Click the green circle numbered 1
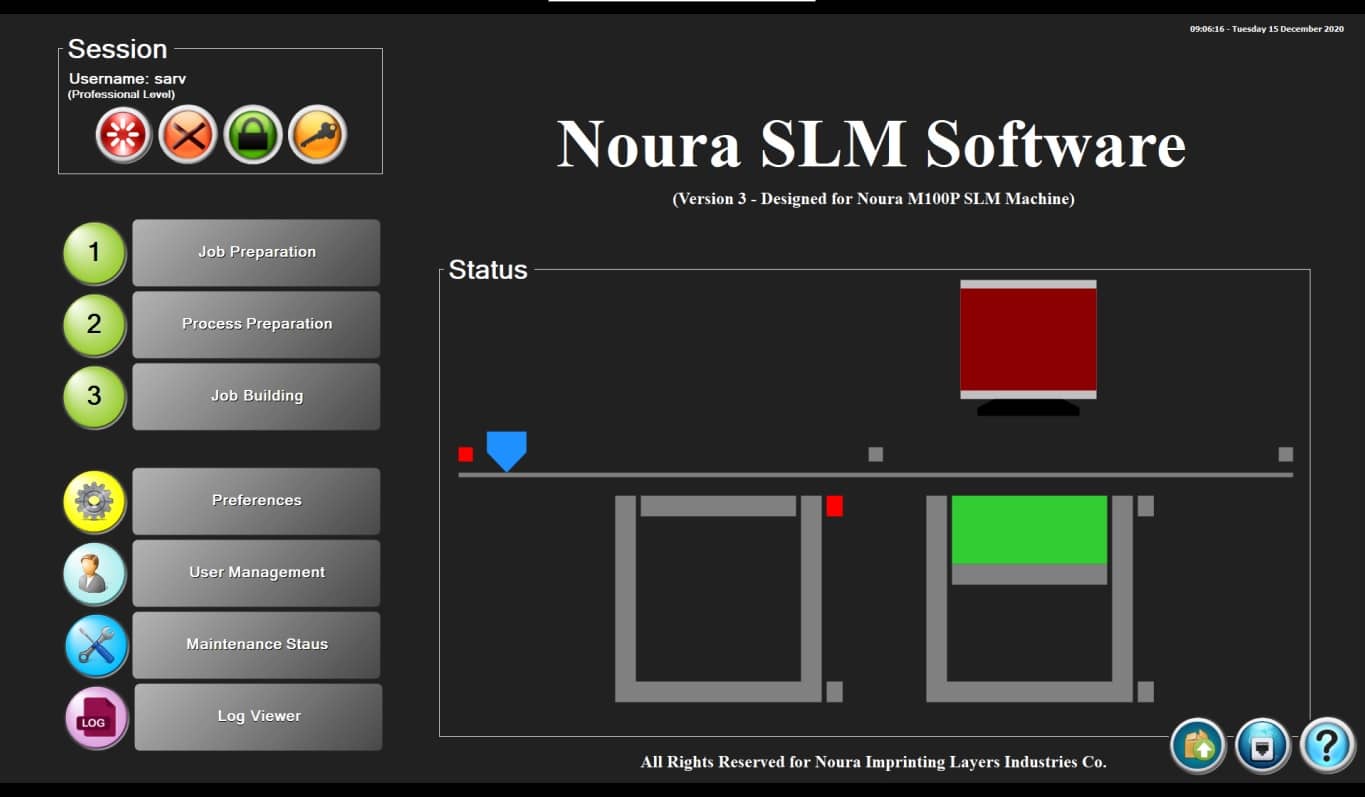 pyautogui.click(x=94, y=252)
